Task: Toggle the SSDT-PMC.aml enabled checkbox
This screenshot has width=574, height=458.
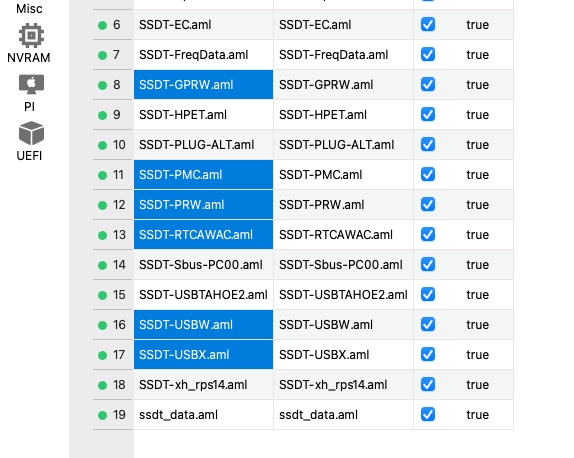Action: click(428, 175)
